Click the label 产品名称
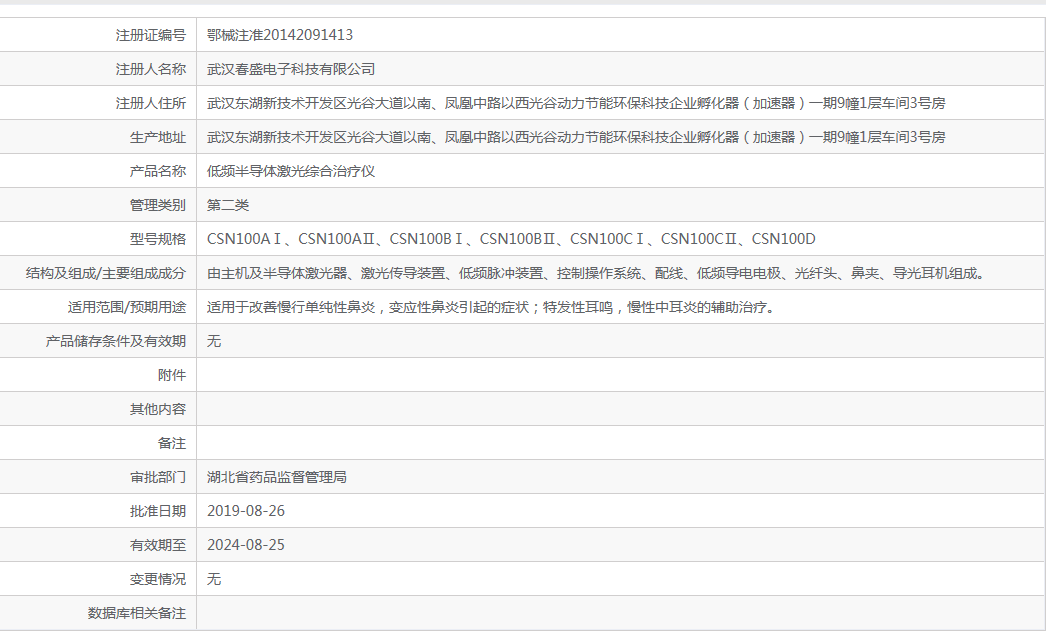This screenshot has height=640, width=1046. 157,172
